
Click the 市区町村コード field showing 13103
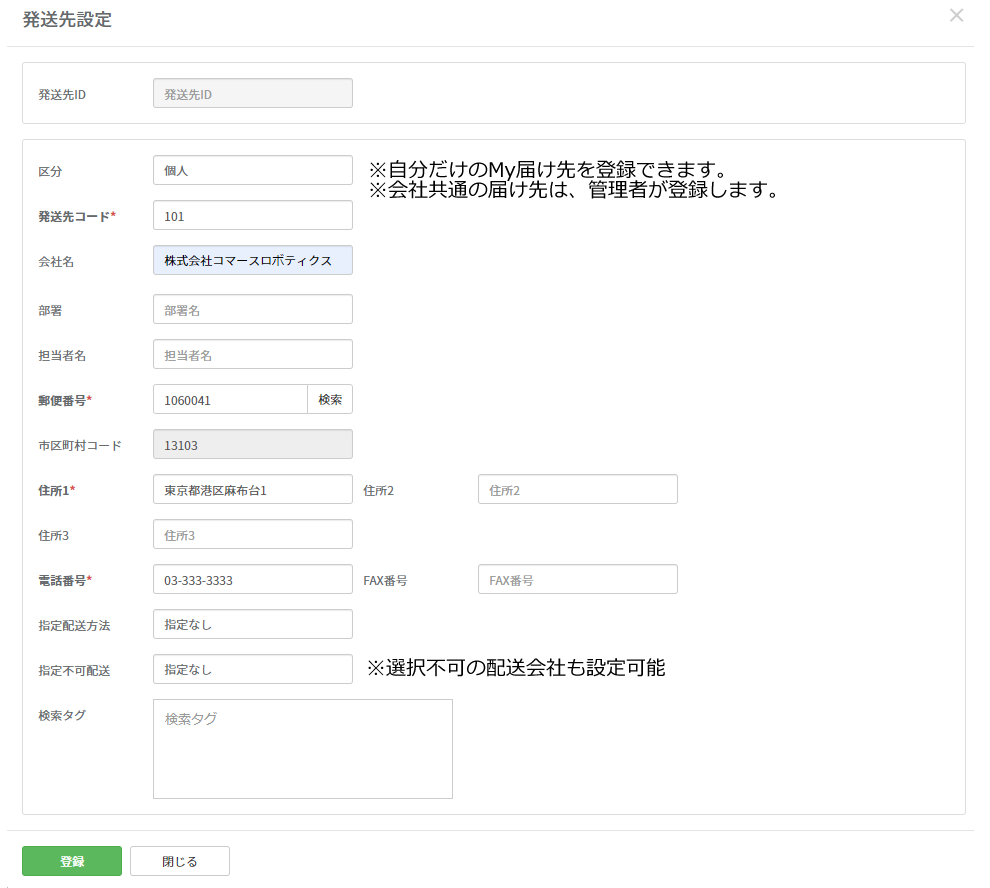click(252, 445)
